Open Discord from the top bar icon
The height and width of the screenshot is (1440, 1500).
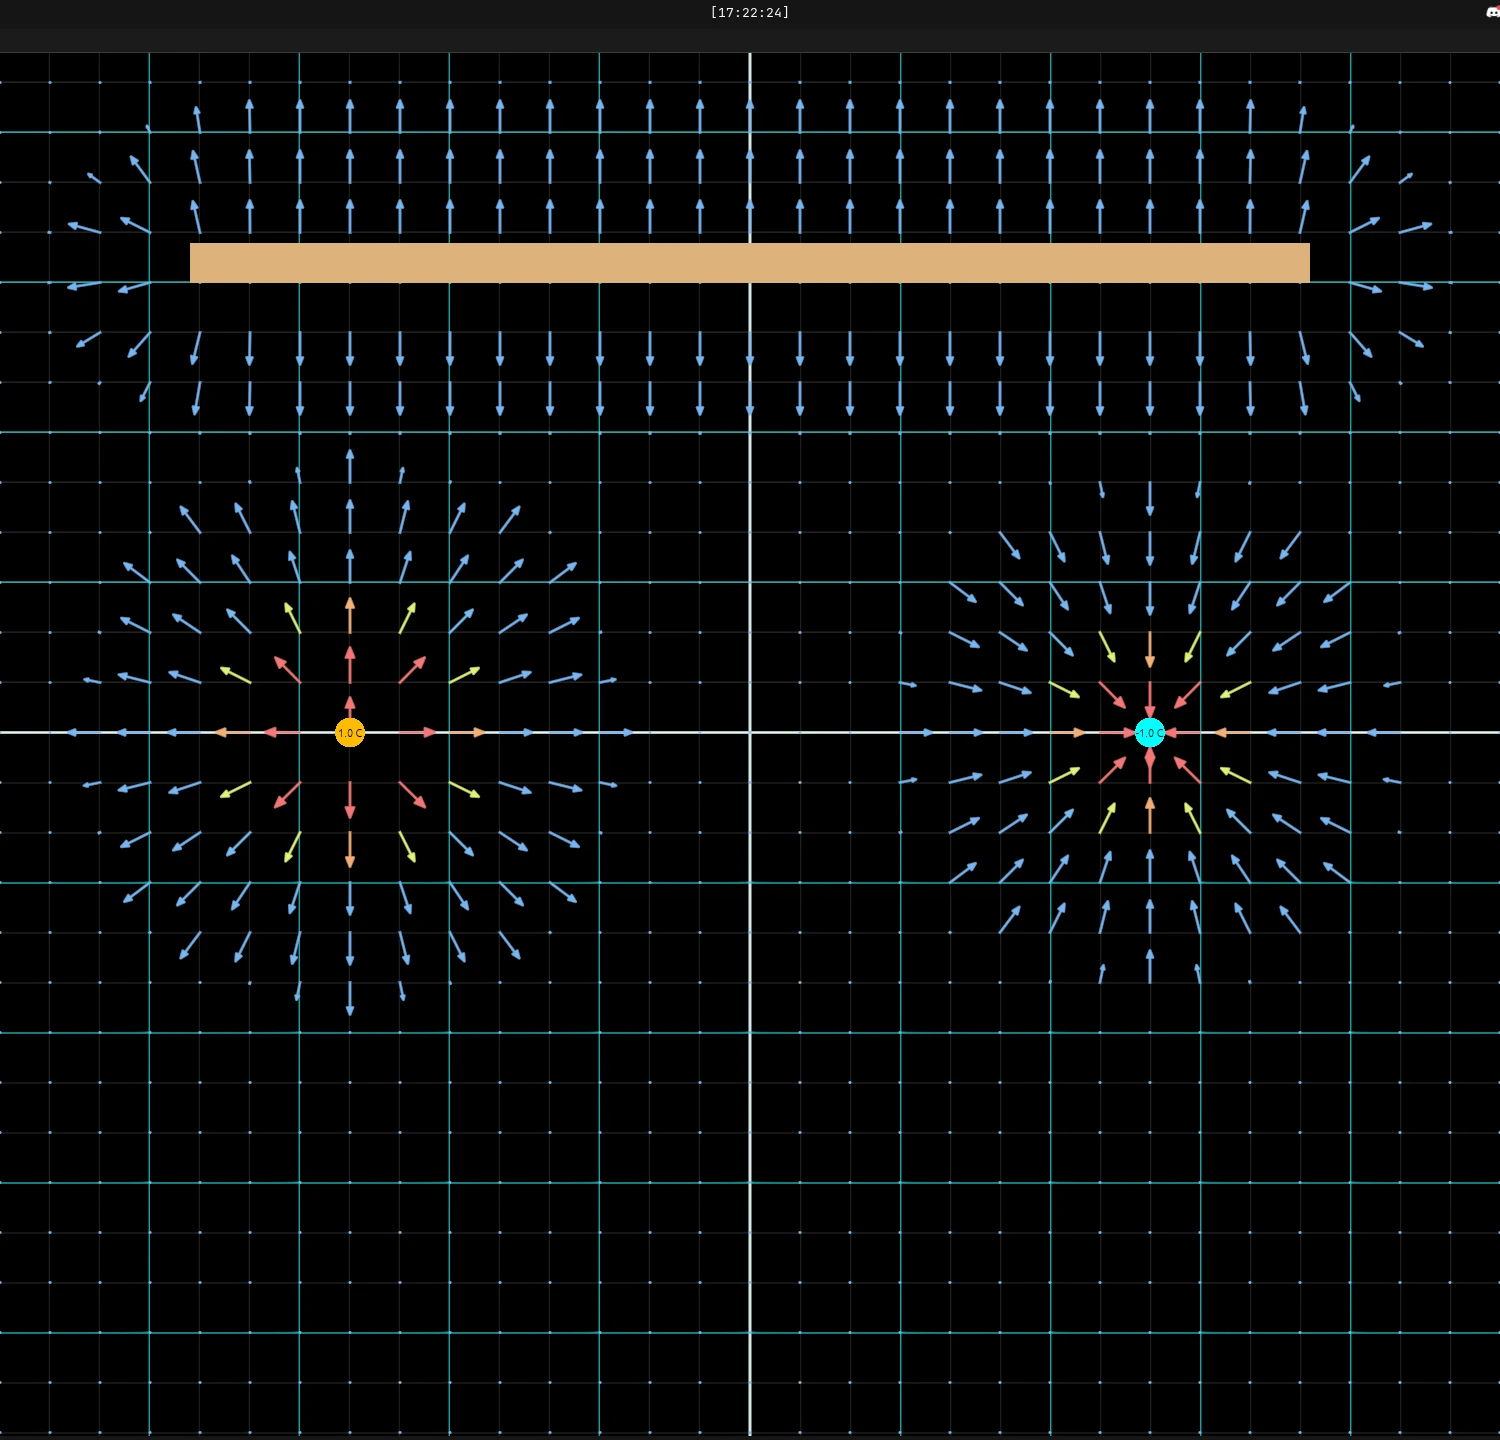click(x=1493, y=12)
